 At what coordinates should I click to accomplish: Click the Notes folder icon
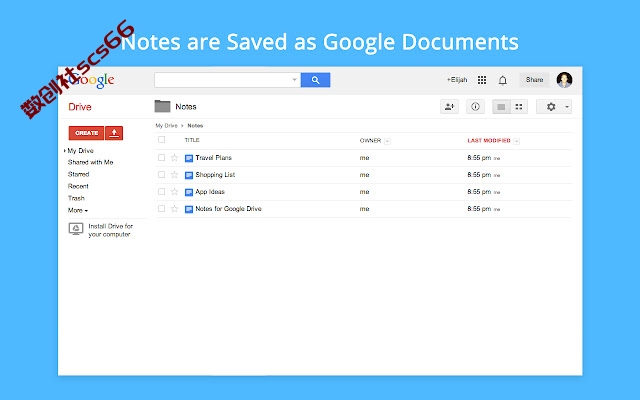(x=162, y=107)
